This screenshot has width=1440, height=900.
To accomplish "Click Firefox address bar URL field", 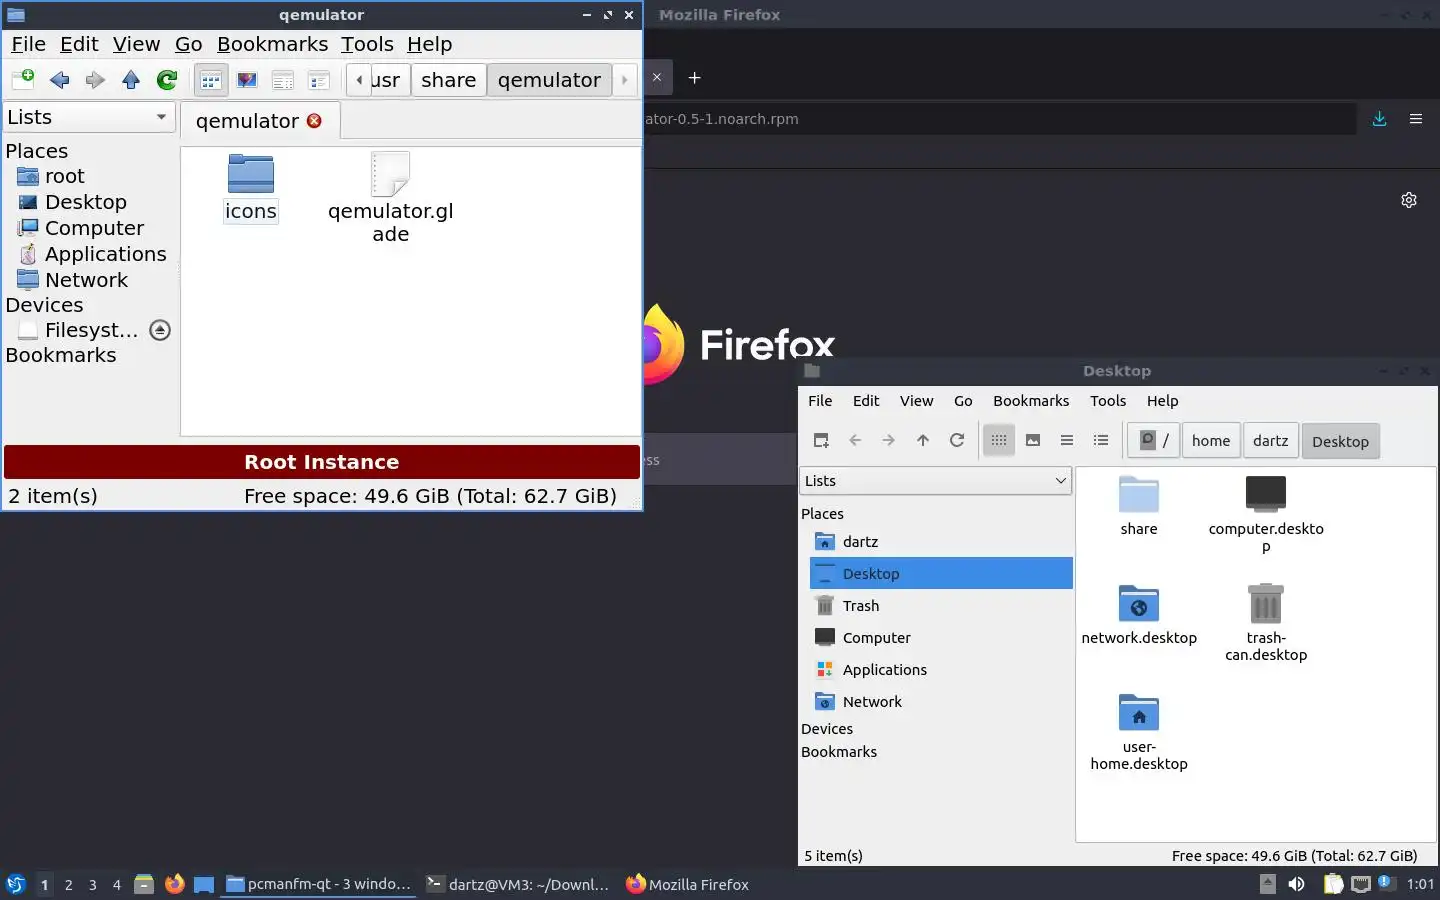I will 1000,119.
